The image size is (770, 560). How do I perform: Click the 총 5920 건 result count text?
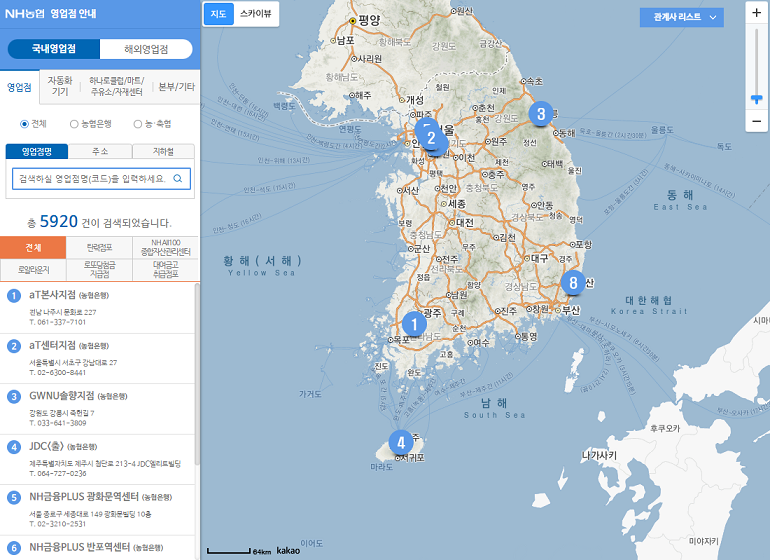pyautogui.click(x=100, y=222)
